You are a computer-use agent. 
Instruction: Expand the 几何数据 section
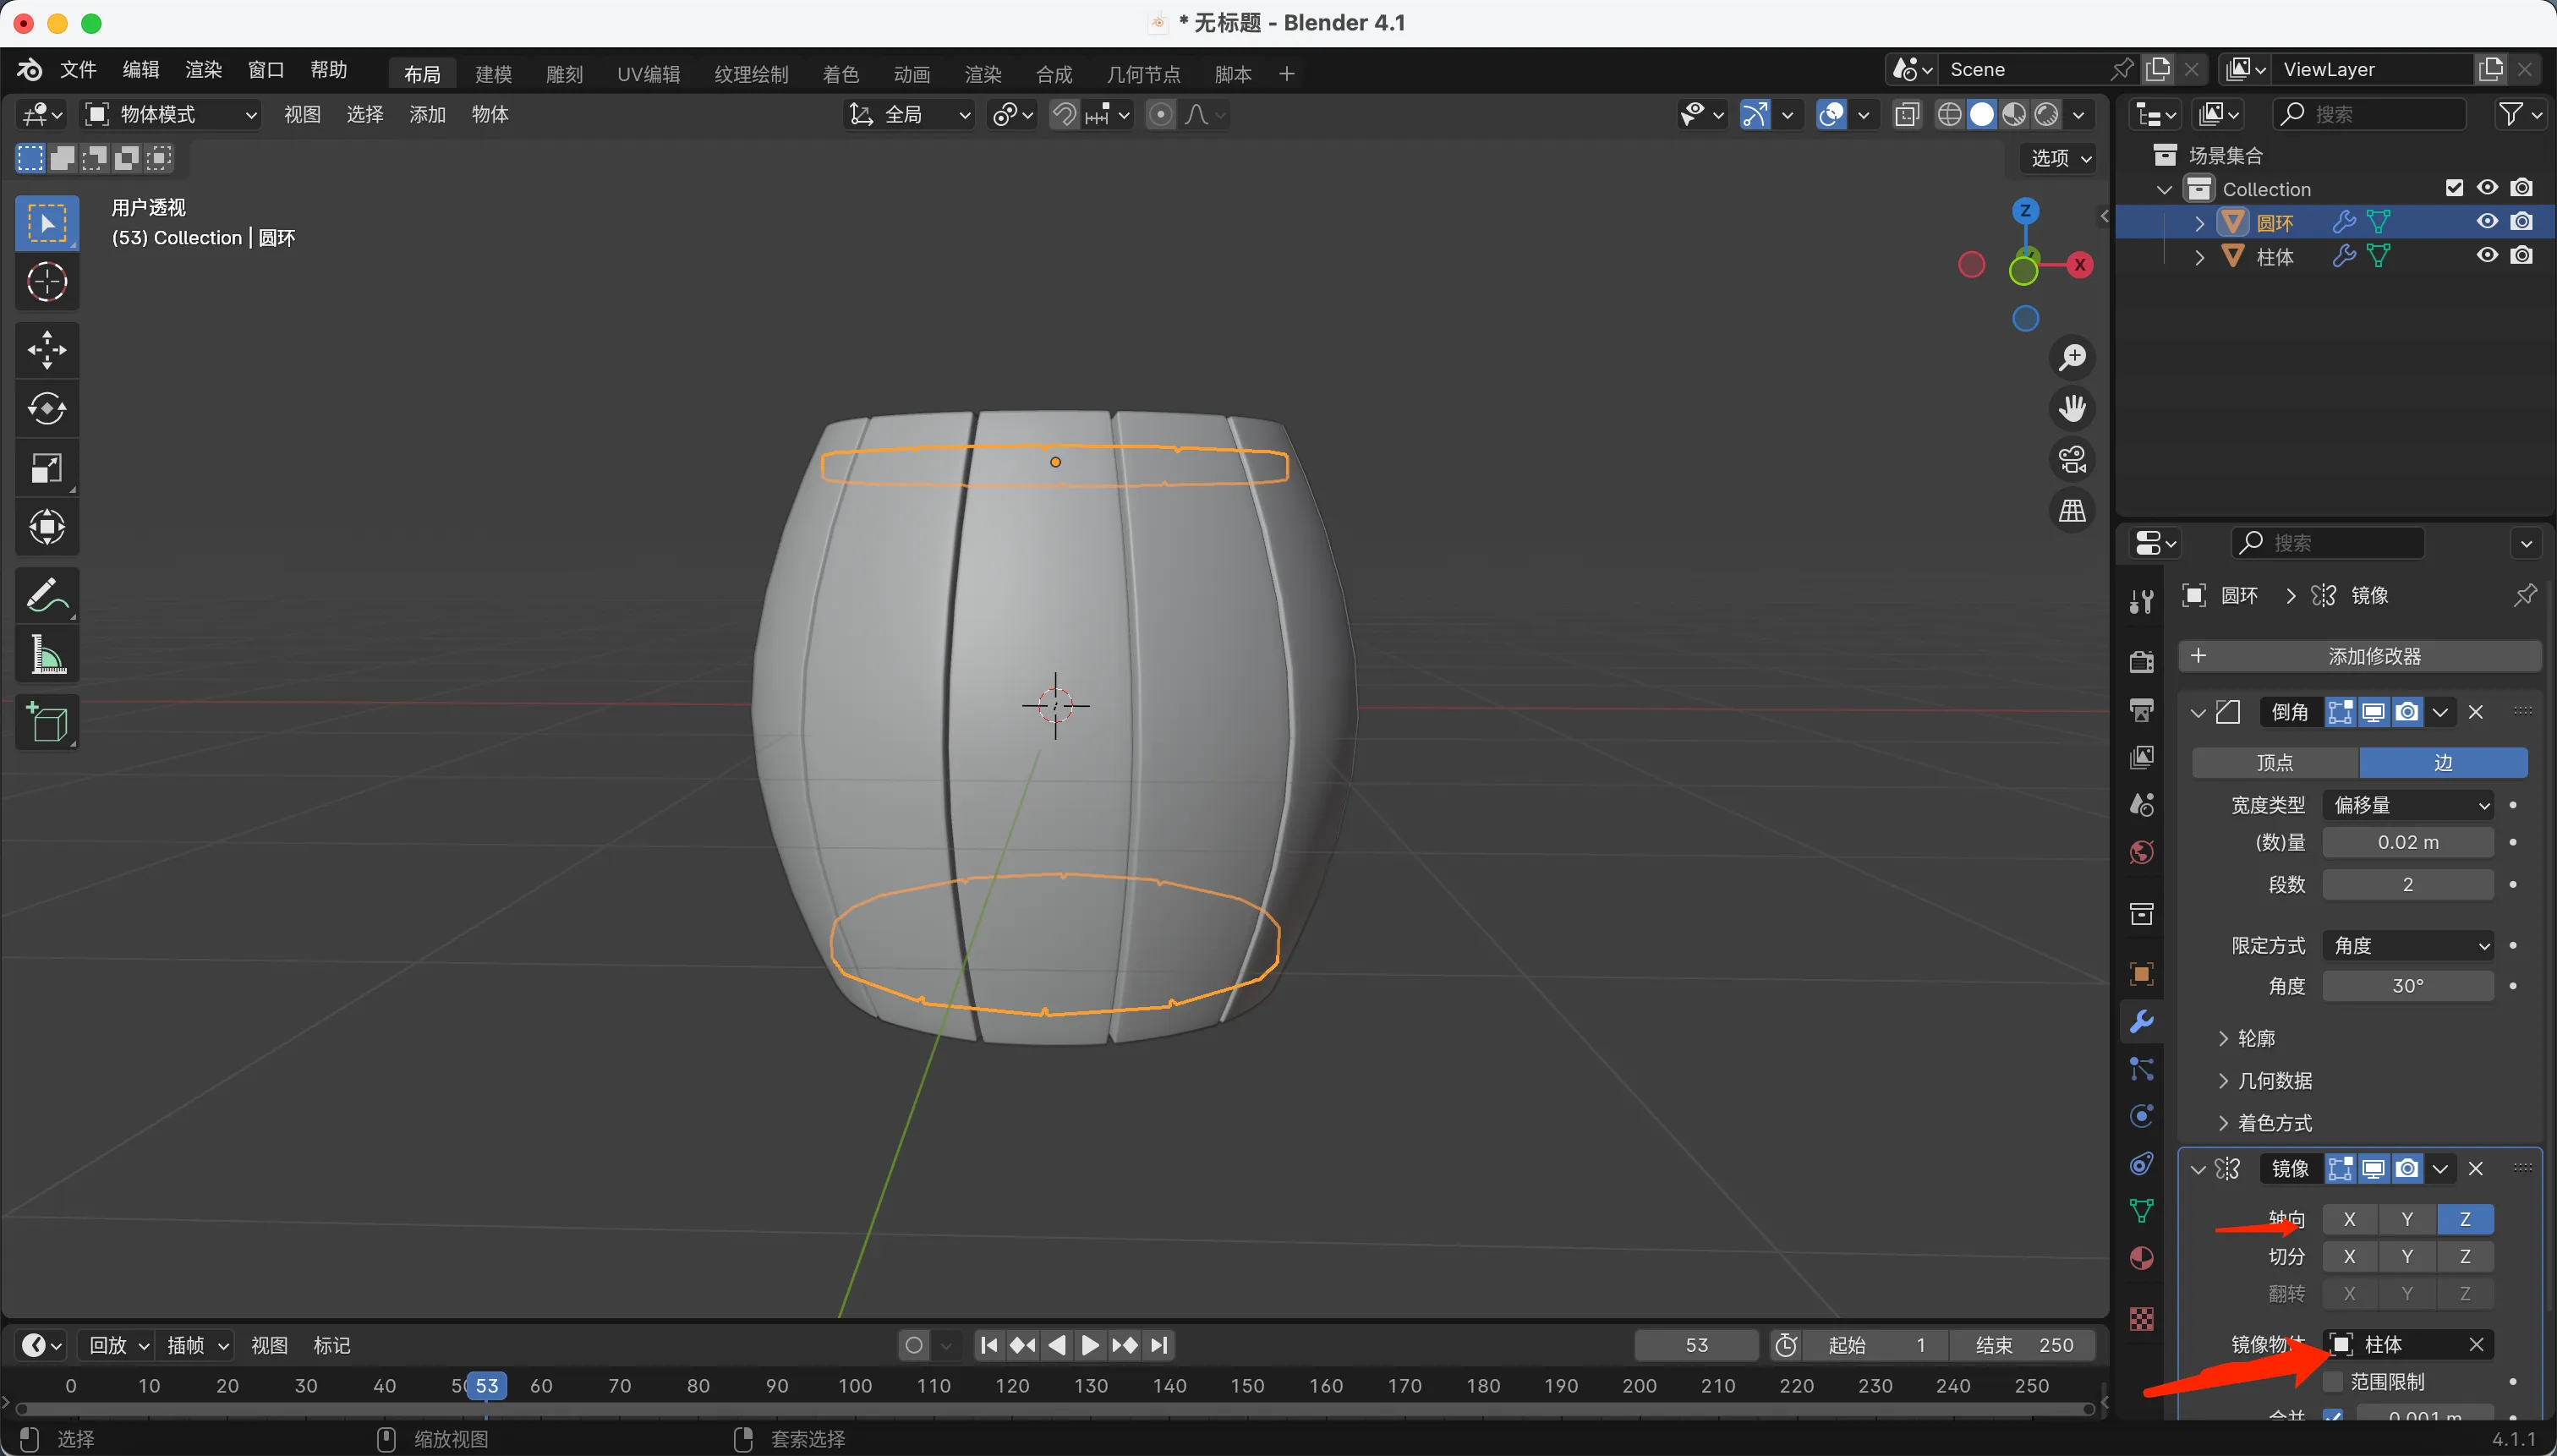[x=2275, y=1080]
